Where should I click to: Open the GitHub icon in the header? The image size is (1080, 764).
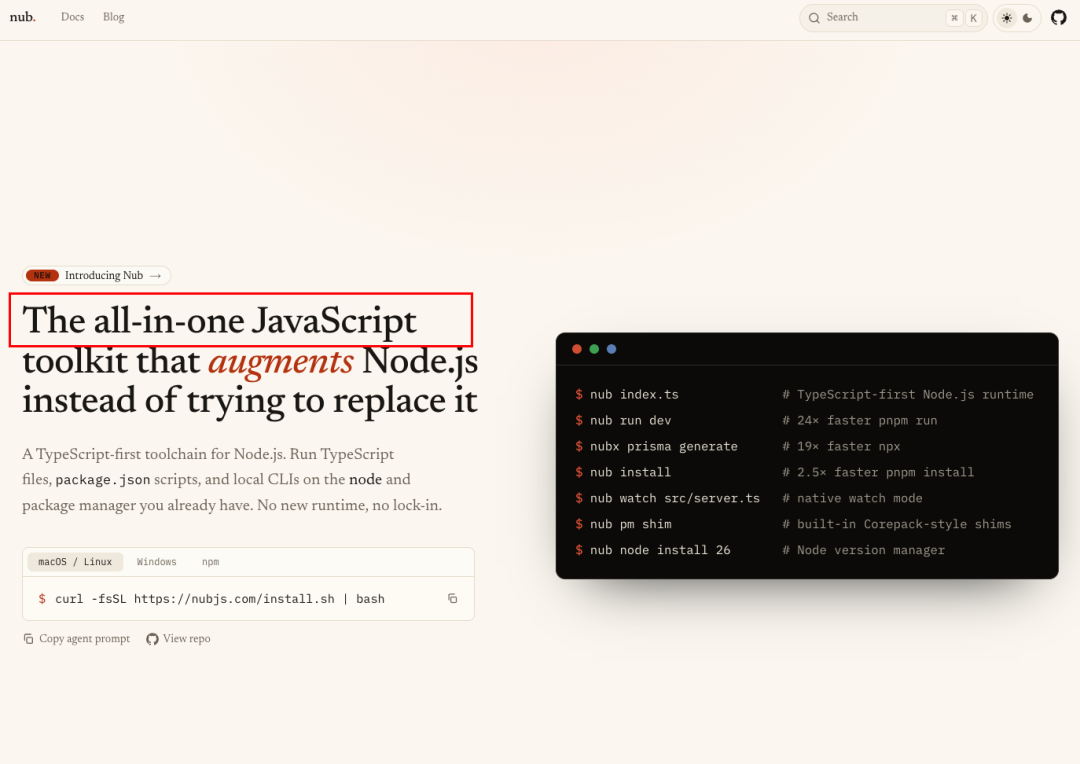tap(1059, 17)
